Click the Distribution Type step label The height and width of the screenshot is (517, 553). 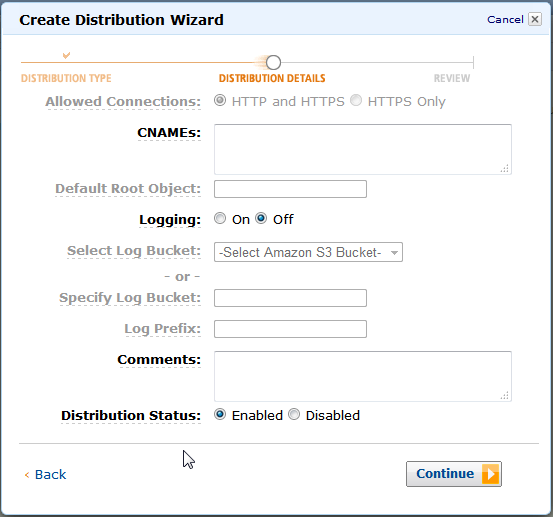pyautogui.click(x=66, y=78)
